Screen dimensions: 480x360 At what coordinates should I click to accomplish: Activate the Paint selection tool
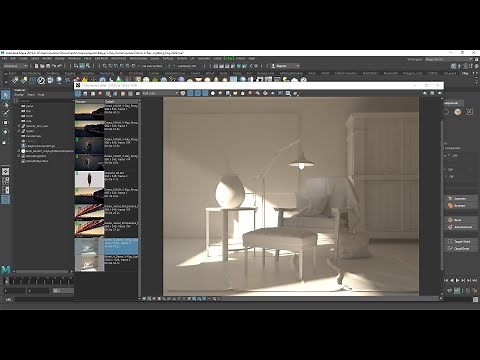click(5, 114)
